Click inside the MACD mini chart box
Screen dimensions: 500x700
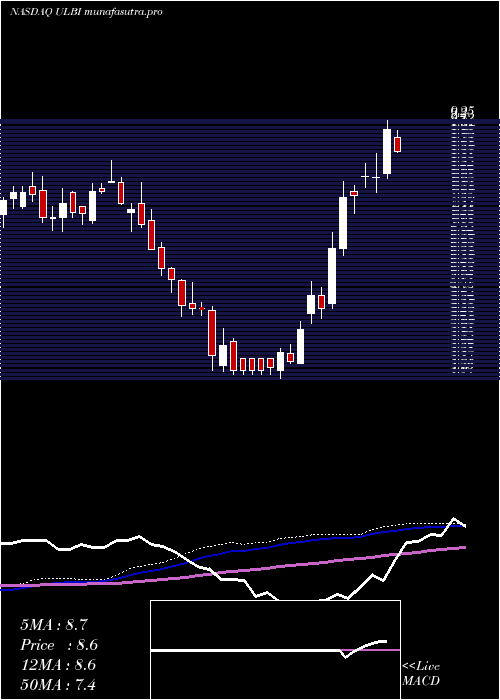coord(275,650)
